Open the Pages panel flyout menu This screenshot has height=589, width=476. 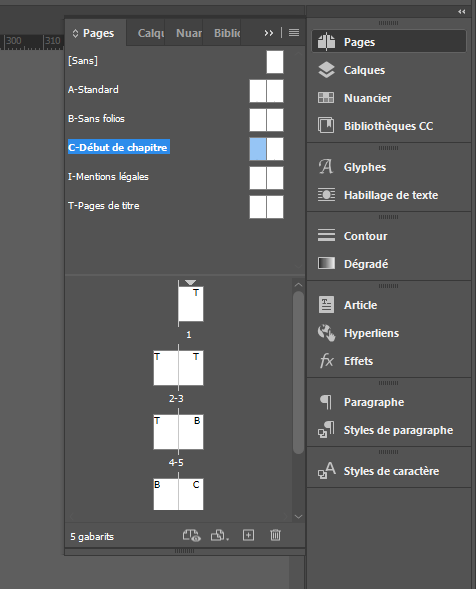[294, 33]
